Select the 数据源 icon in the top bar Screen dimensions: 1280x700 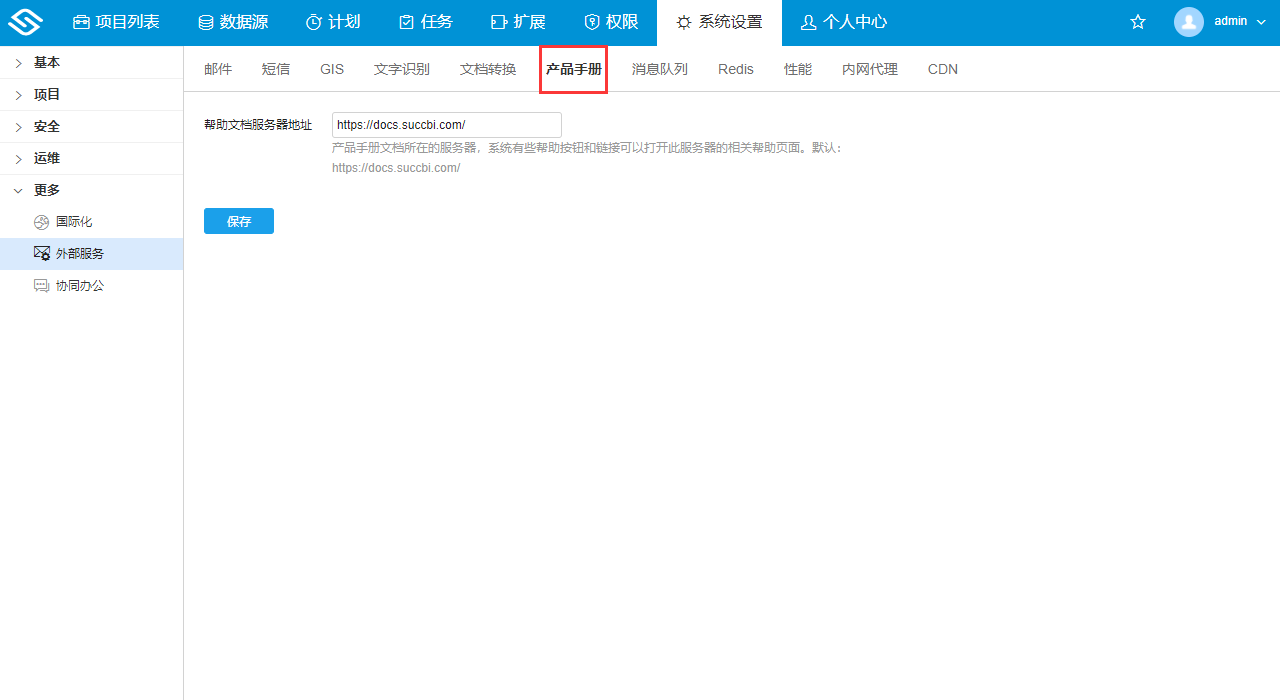click(x=205, y=21)
